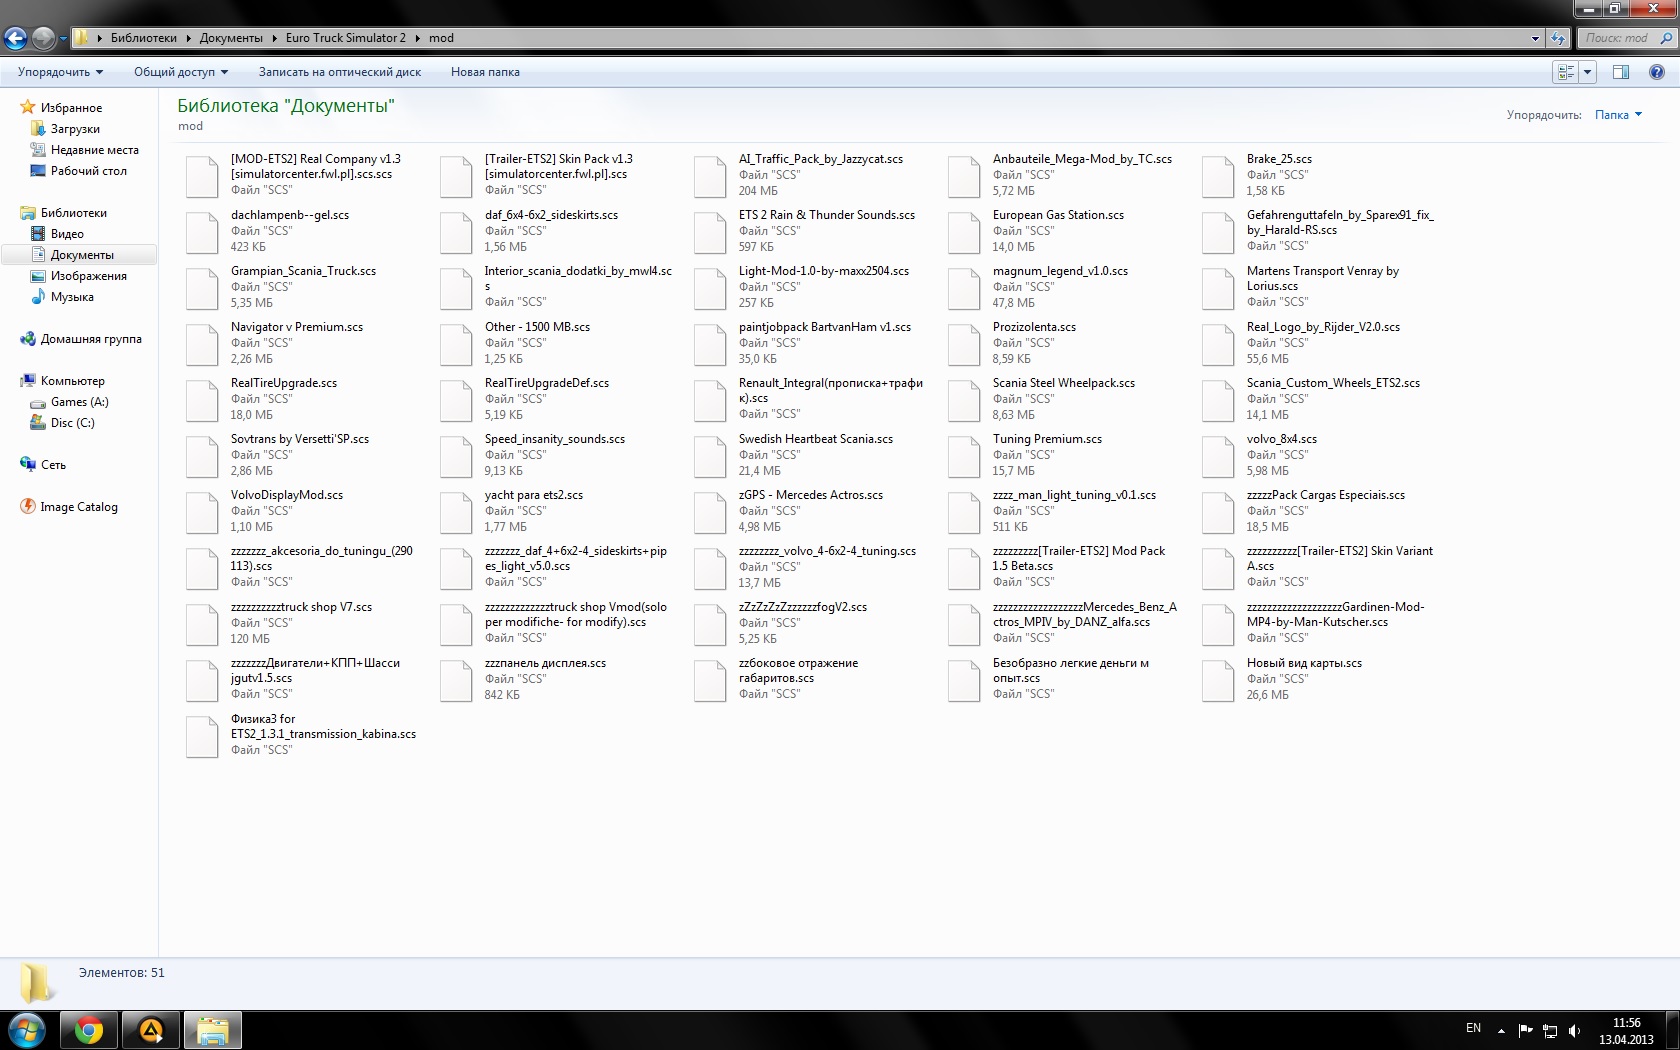The image size is (1680, 1050).
Task: Select Библиотеки in the navigation pane
Action: click(73, 213)
